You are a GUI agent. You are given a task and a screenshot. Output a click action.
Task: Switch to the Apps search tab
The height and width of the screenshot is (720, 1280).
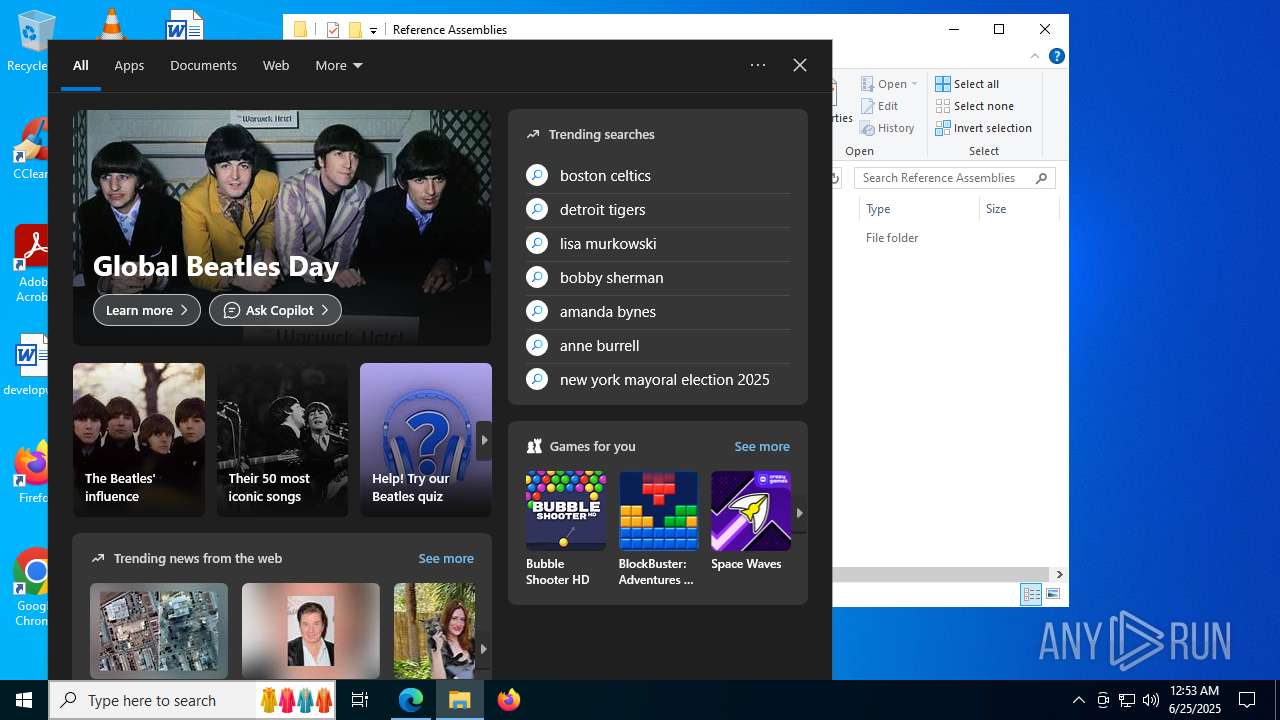(x=129, y=65)
